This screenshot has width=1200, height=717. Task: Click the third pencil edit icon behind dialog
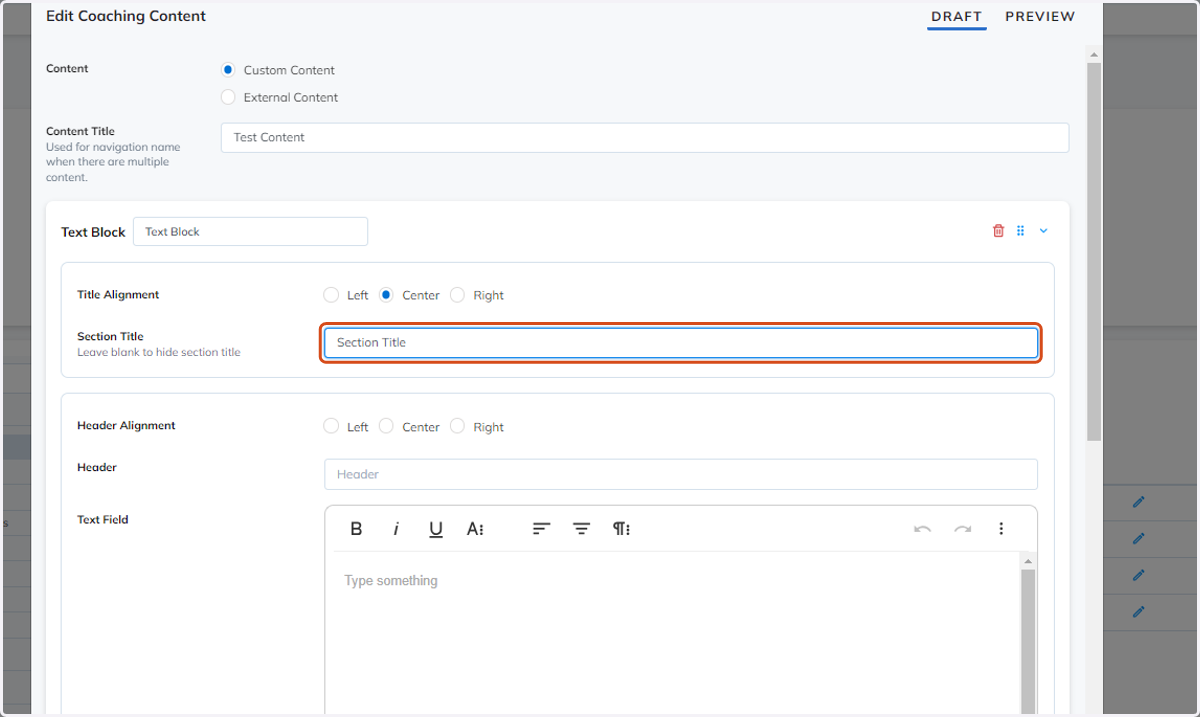pos(1138,575)
